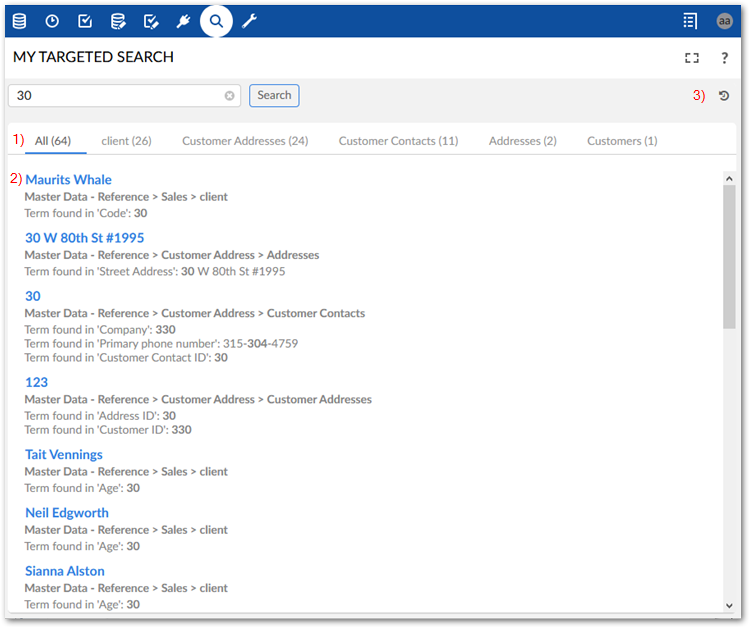The image size is (750, 628).
Task: Switch to the client (26) tab
Action: pos(126,141)
